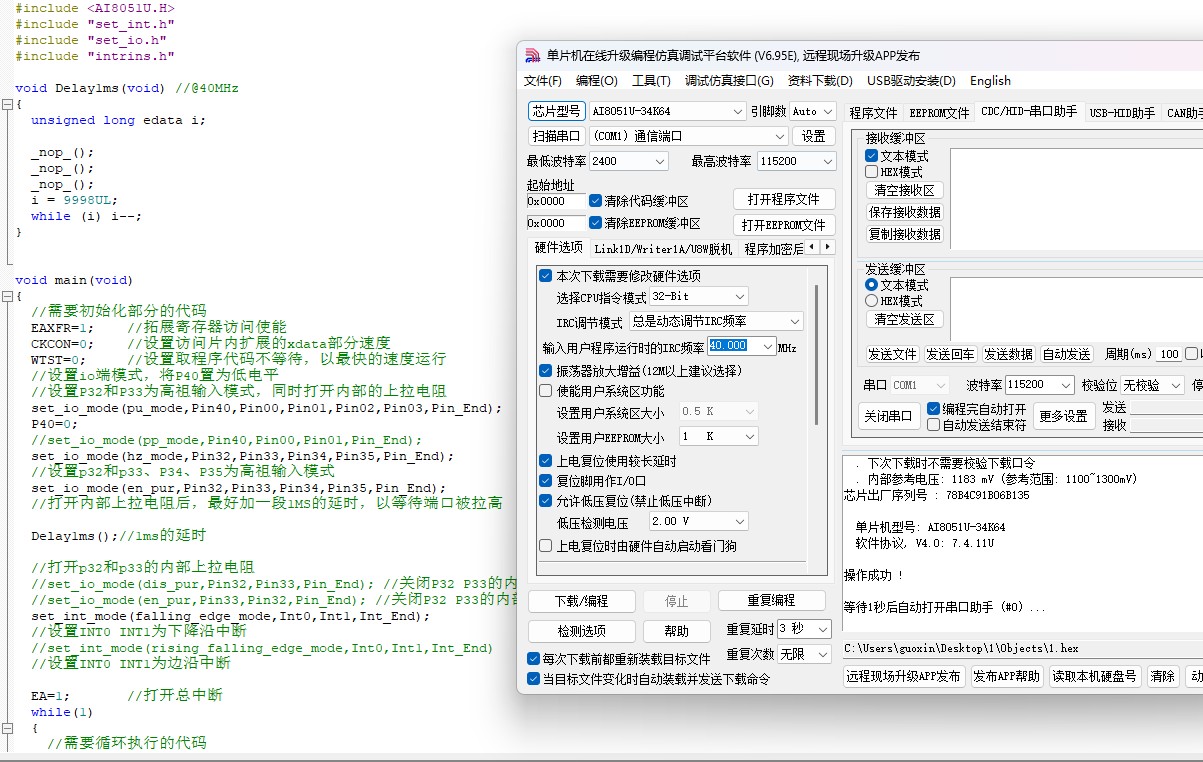Expand the CPU指令模式 32-Bit dropdown
The image size is (1203, 762).
(x=739, y=296)
